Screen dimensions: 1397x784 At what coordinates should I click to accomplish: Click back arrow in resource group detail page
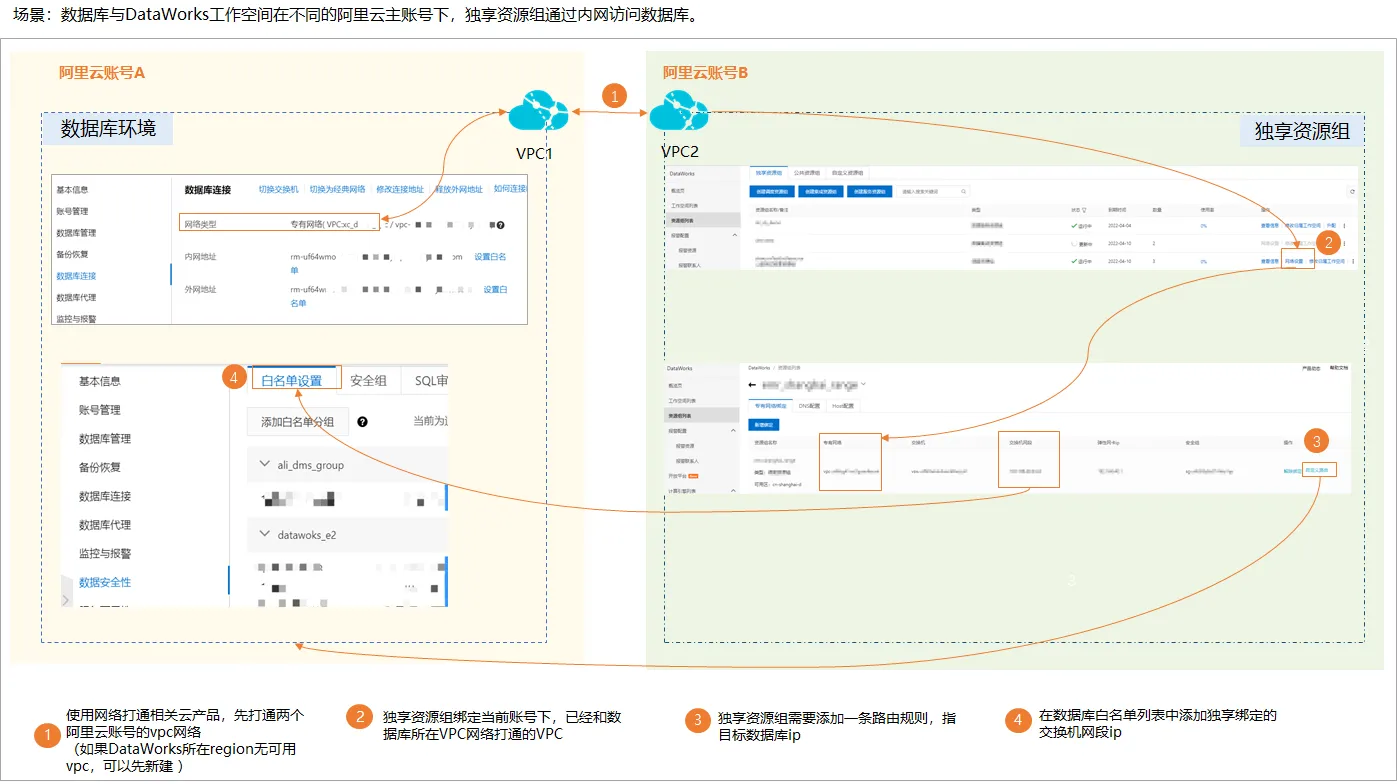click(752, 384)
